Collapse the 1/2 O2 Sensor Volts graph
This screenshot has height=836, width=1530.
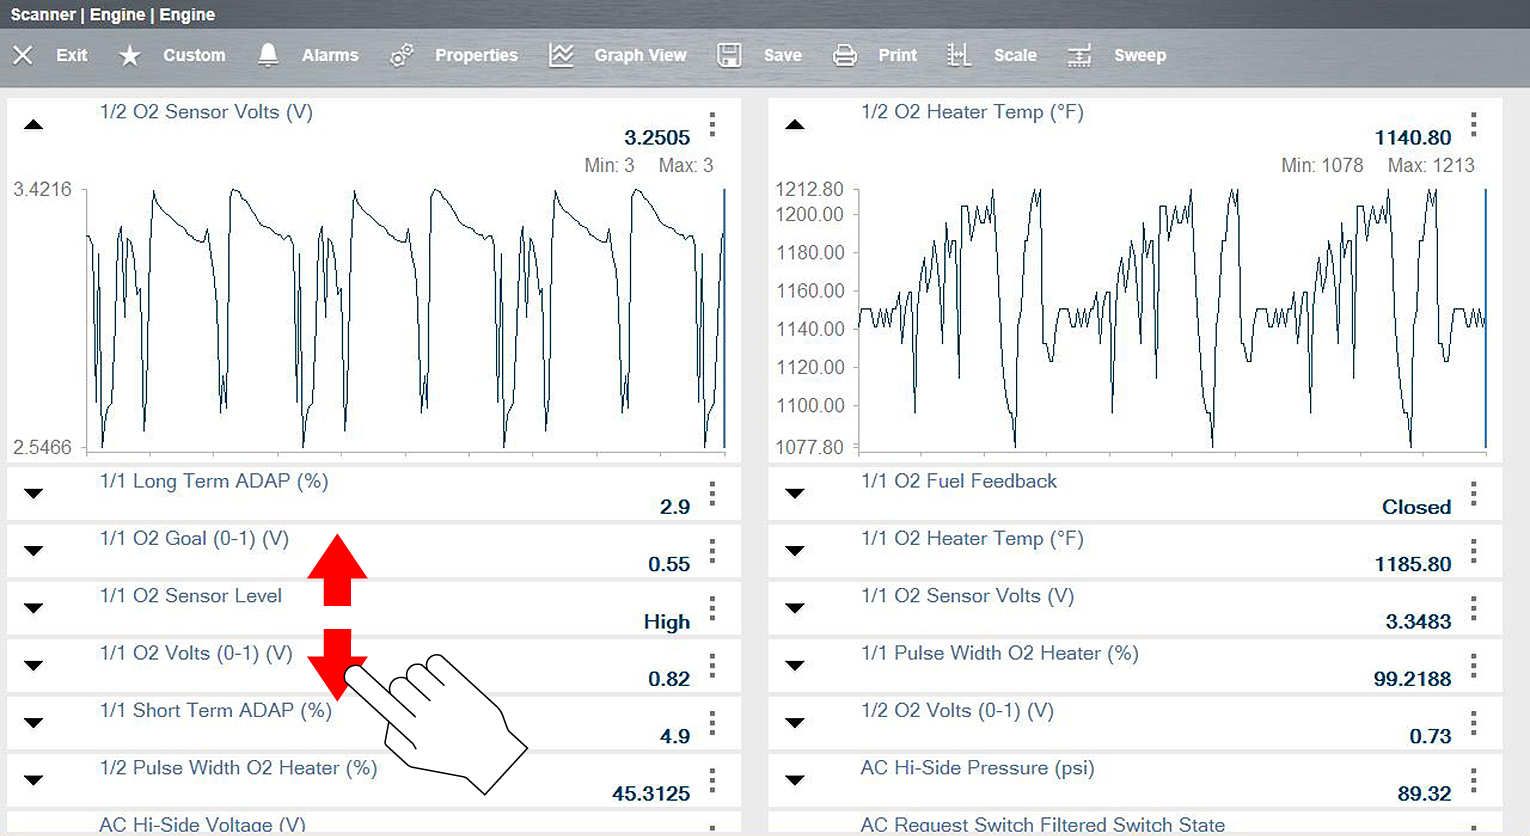(33, 124)
